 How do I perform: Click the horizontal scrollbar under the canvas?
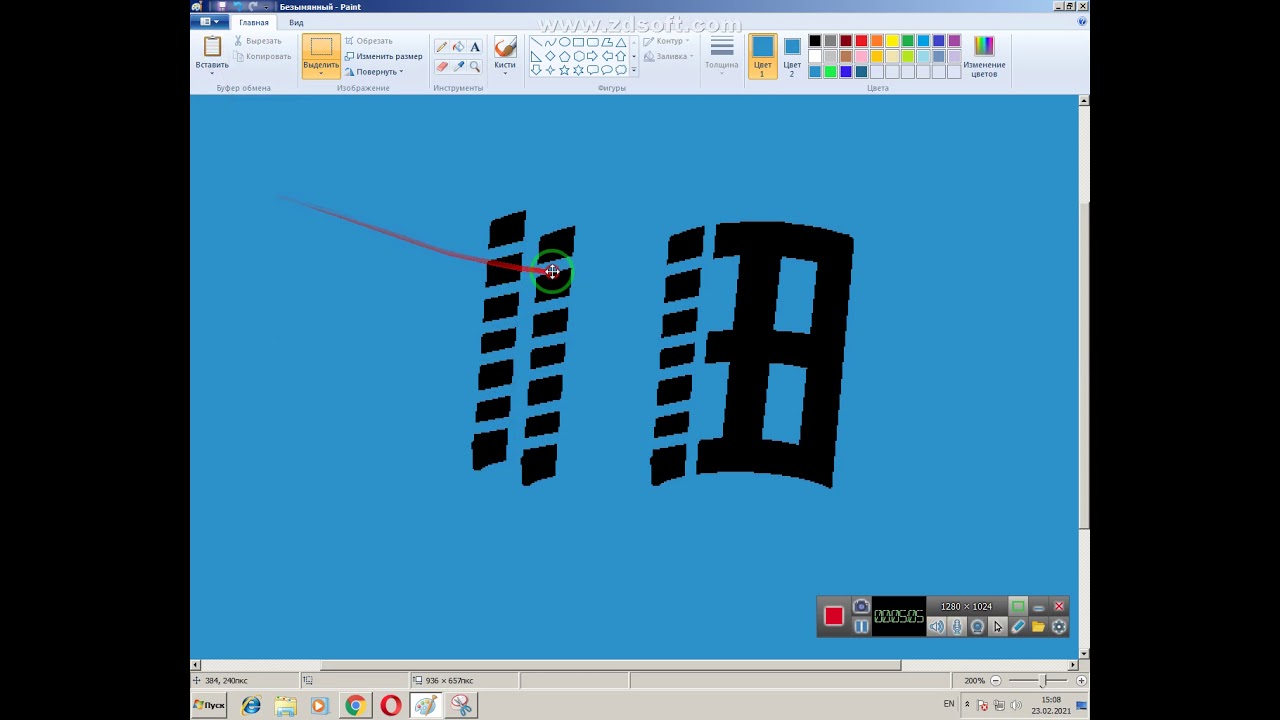click(610, 665)
